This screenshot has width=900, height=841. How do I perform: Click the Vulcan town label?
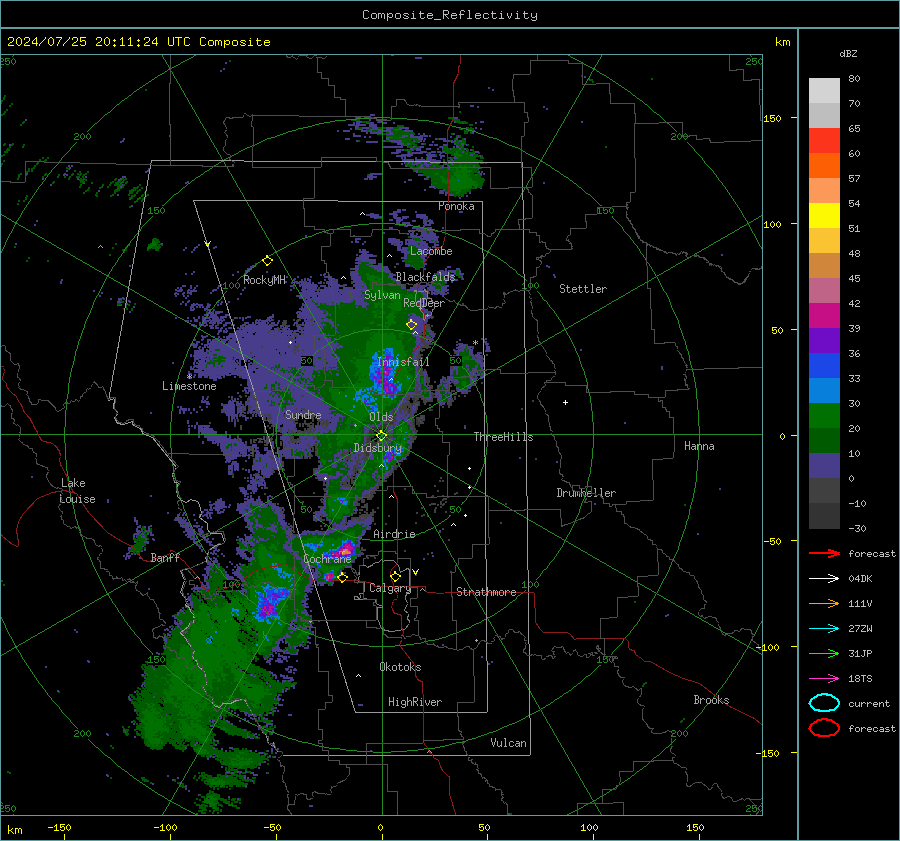tap(509, 743)
